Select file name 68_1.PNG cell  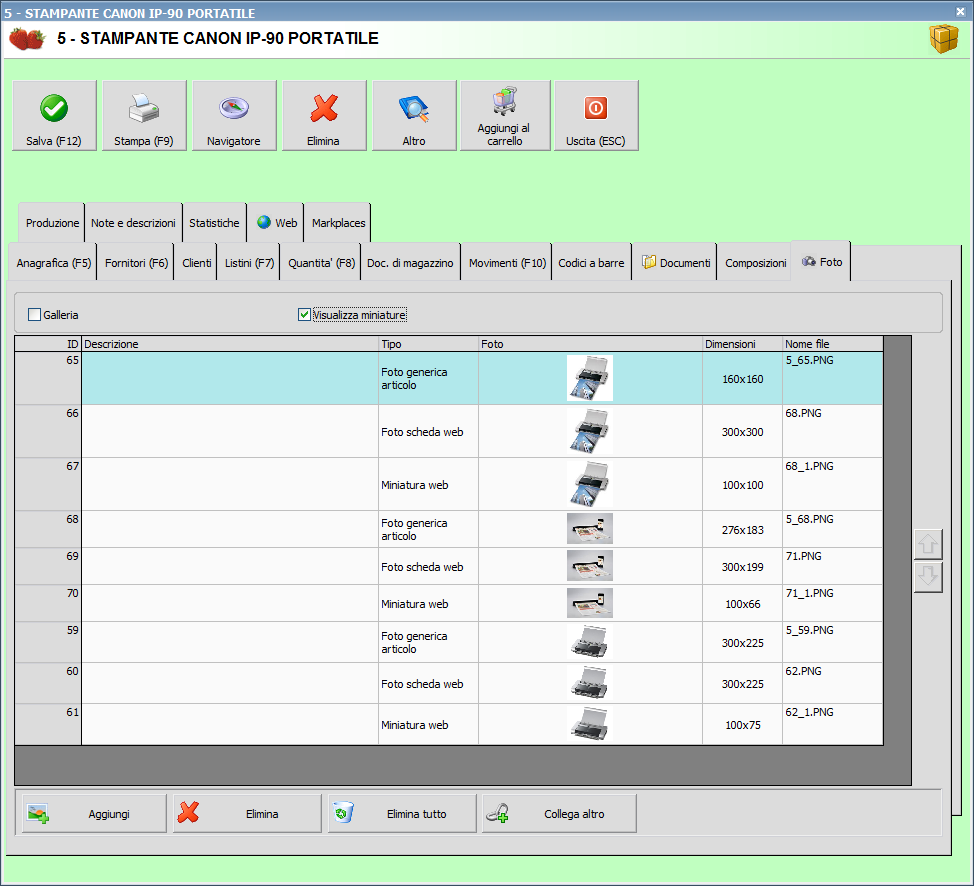832,485
